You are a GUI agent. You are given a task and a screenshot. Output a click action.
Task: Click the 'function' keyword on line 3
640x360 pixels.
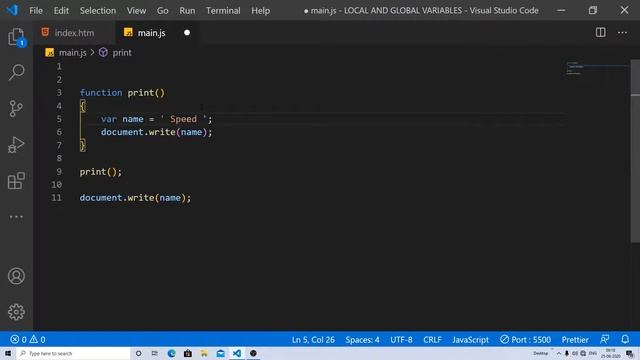[101, 93]
